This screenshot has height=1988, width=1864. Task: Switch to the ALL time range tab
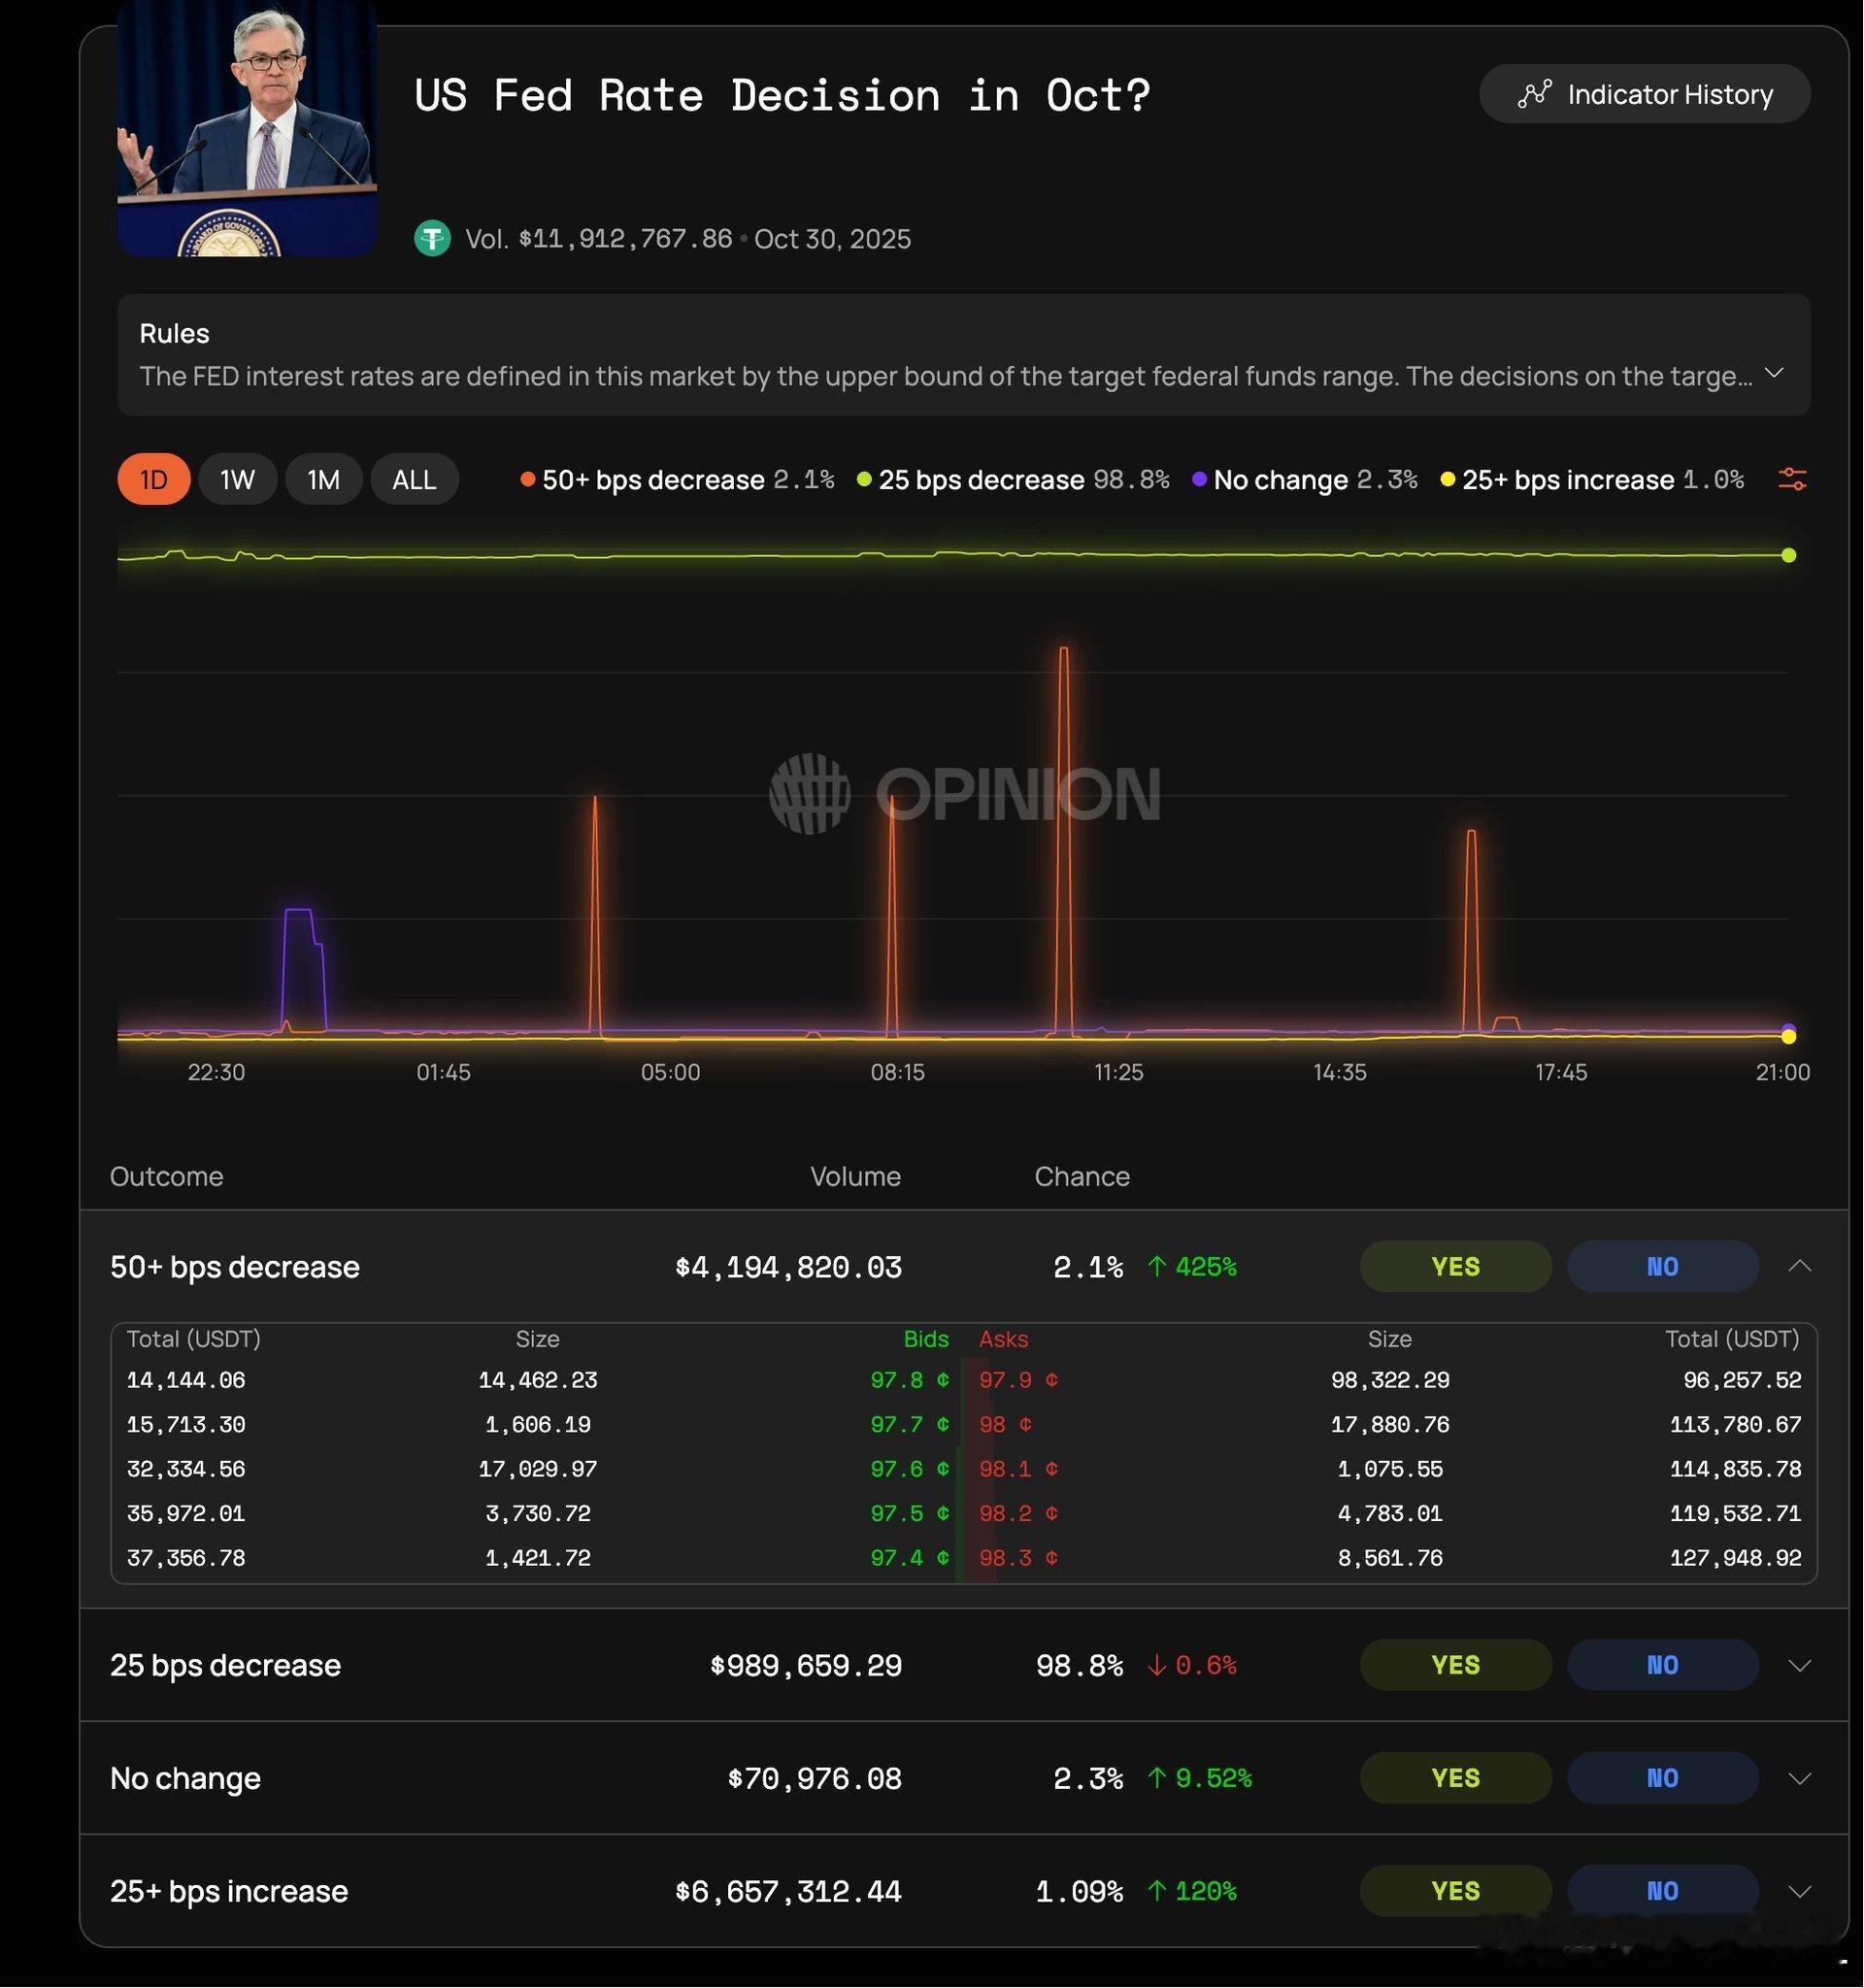pyautogui.click(x=414, y=479)
